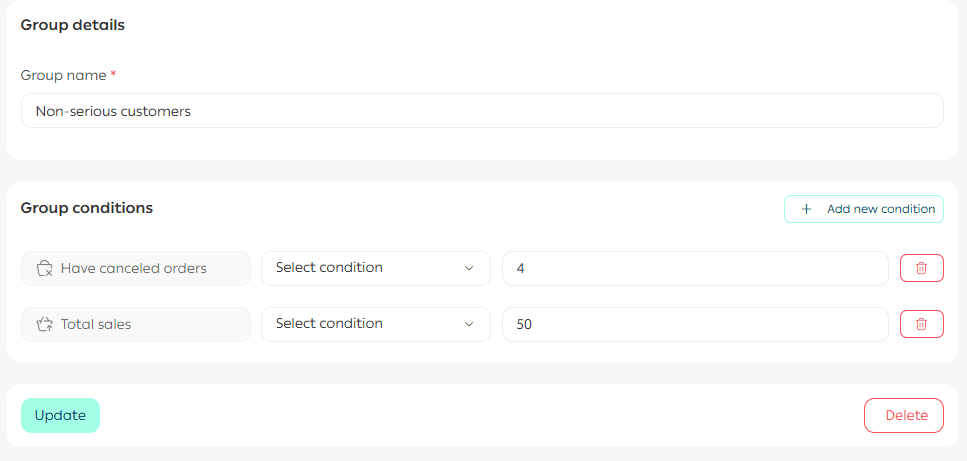The height and width of the screenshot is (461, 967).
Task: Focus the Group name text field
Action: tap(481, 111)
